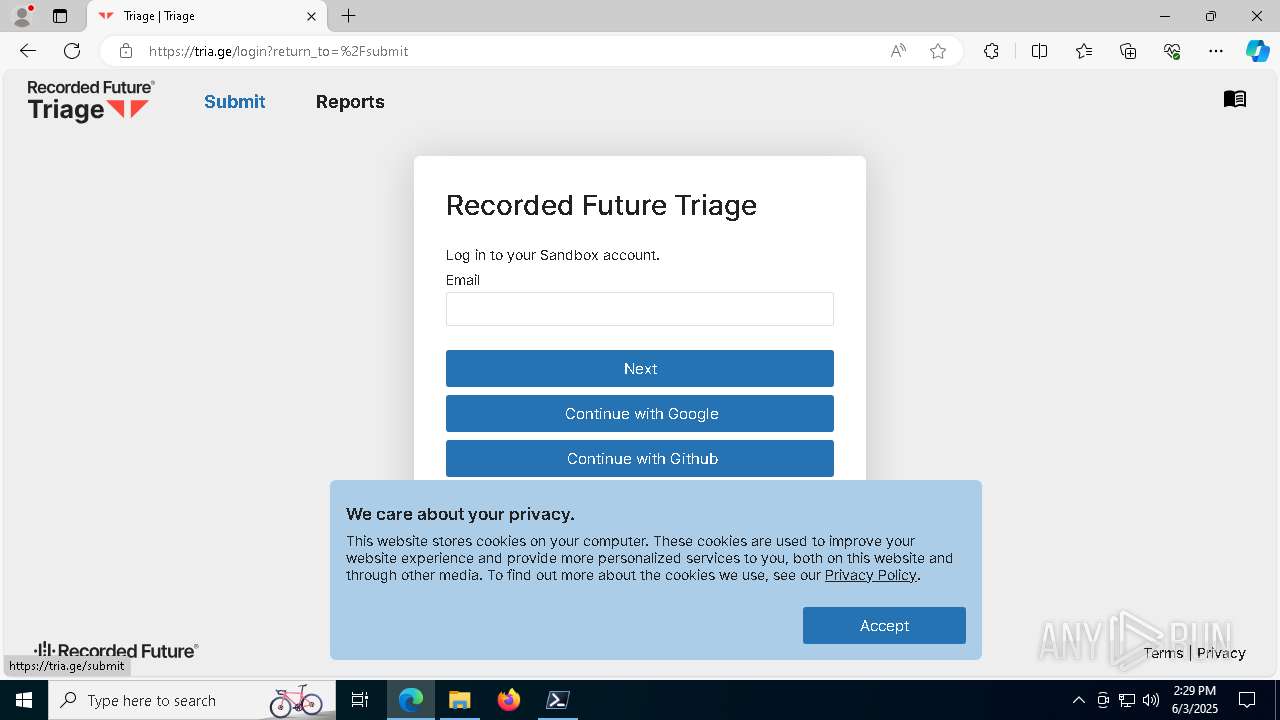Open the documentation book icon
The width and height of the screenshot is (1280, 720).
(x=1235, y=99)
